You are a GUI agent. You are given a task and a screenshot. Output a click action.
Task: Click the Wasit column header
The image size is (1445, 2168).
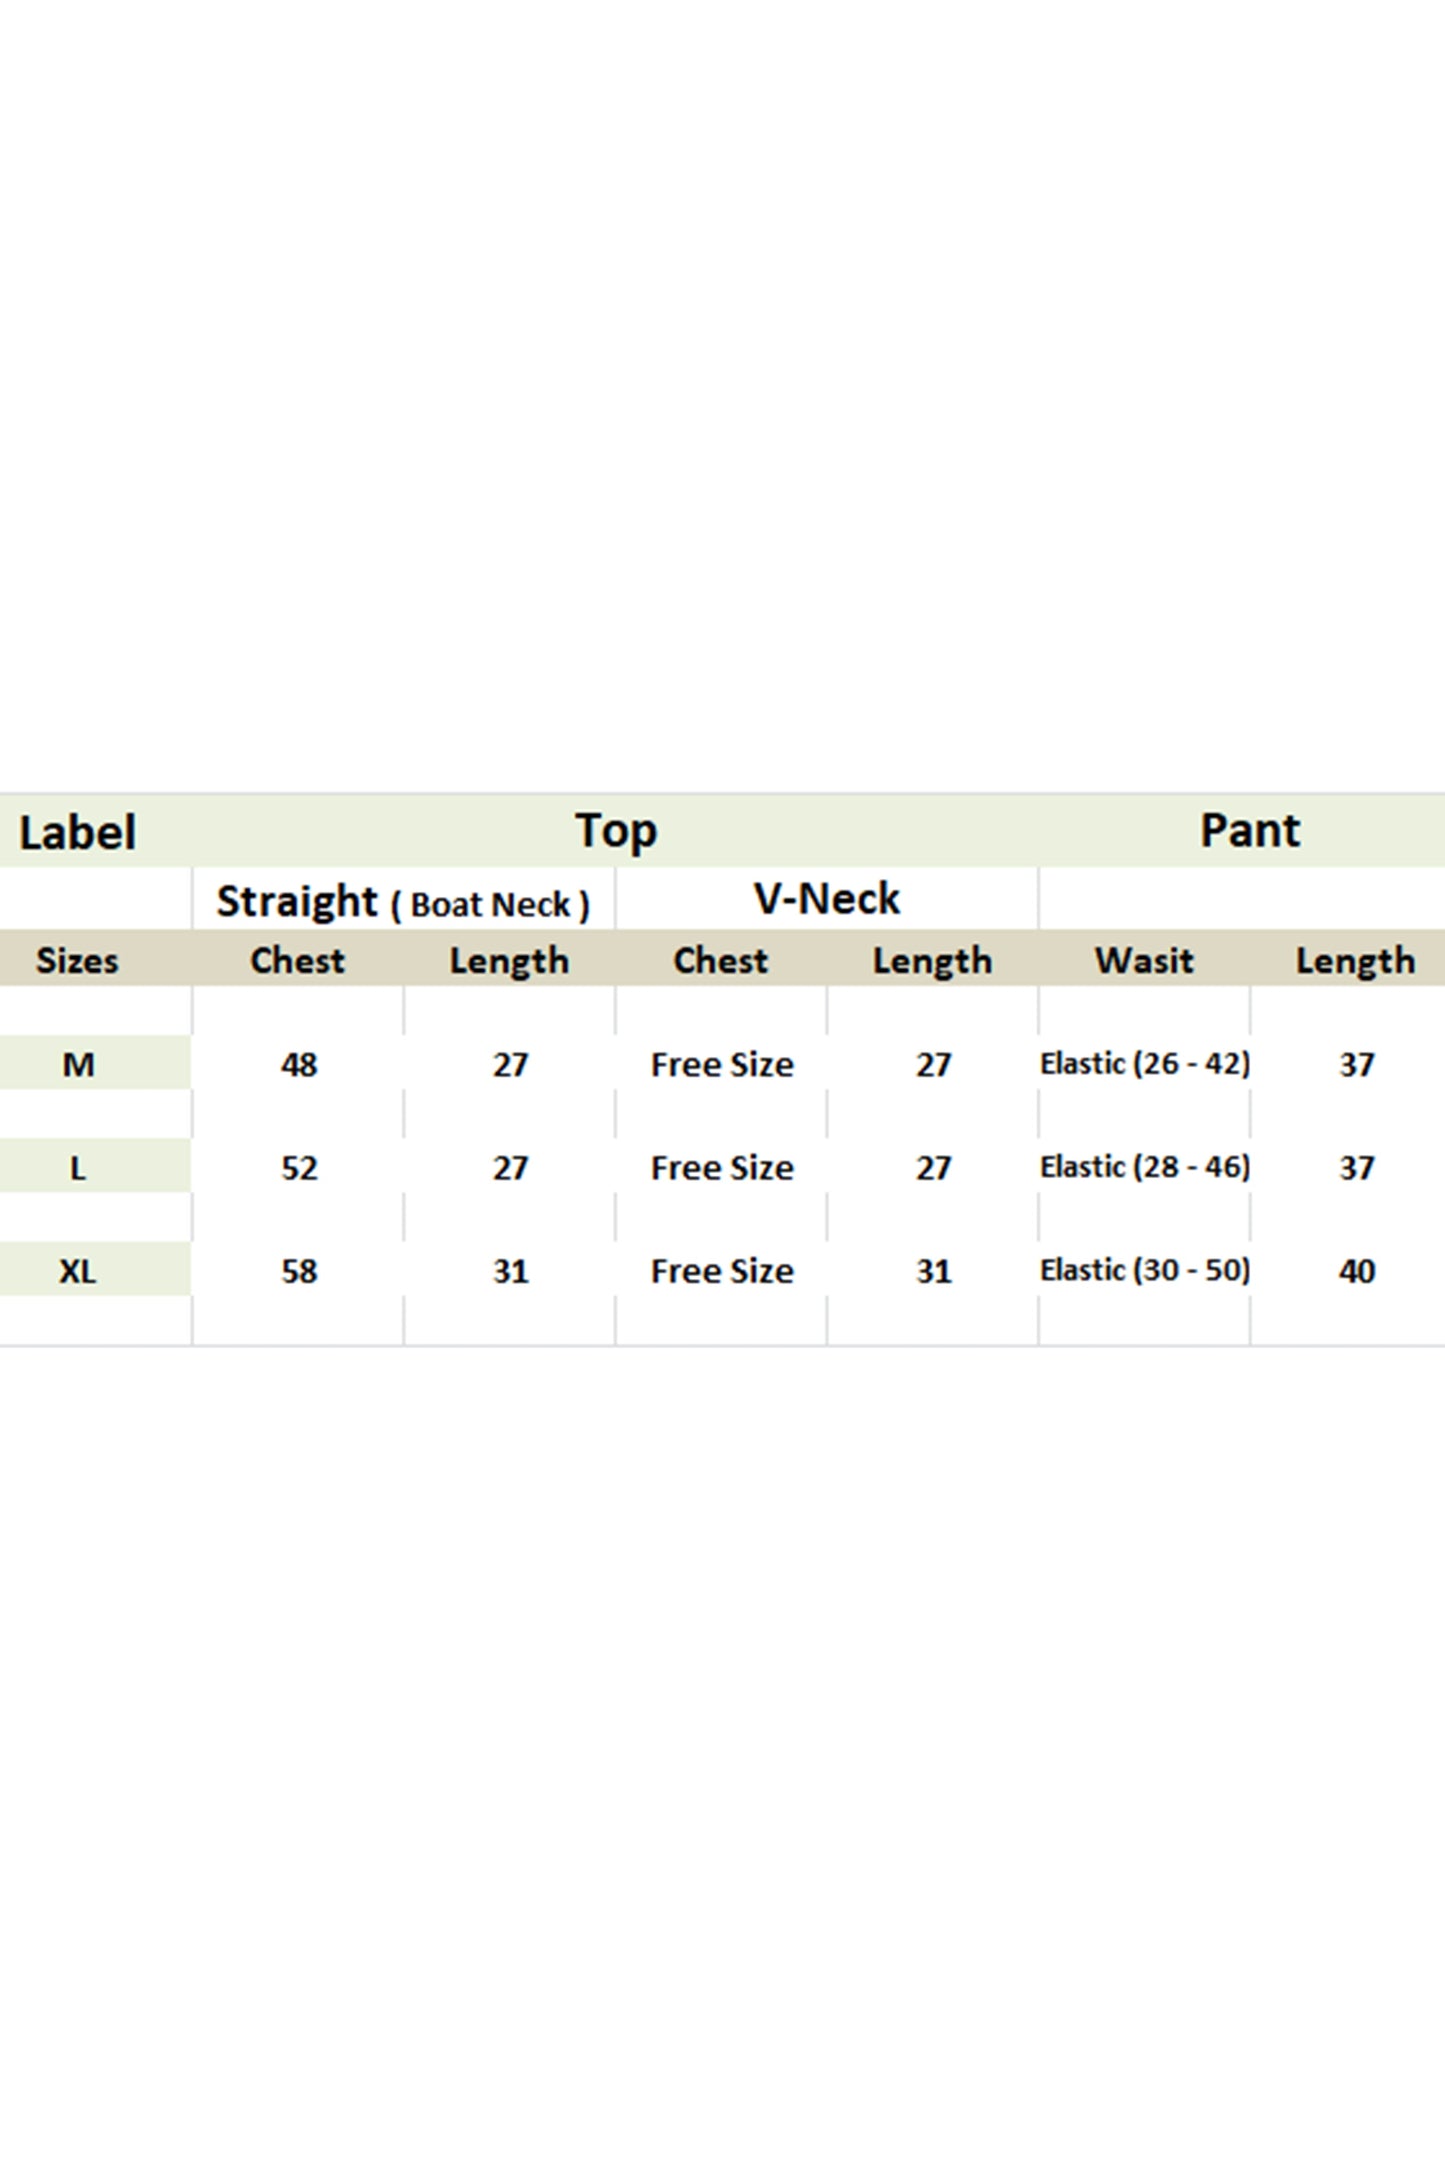(1144, 960)
